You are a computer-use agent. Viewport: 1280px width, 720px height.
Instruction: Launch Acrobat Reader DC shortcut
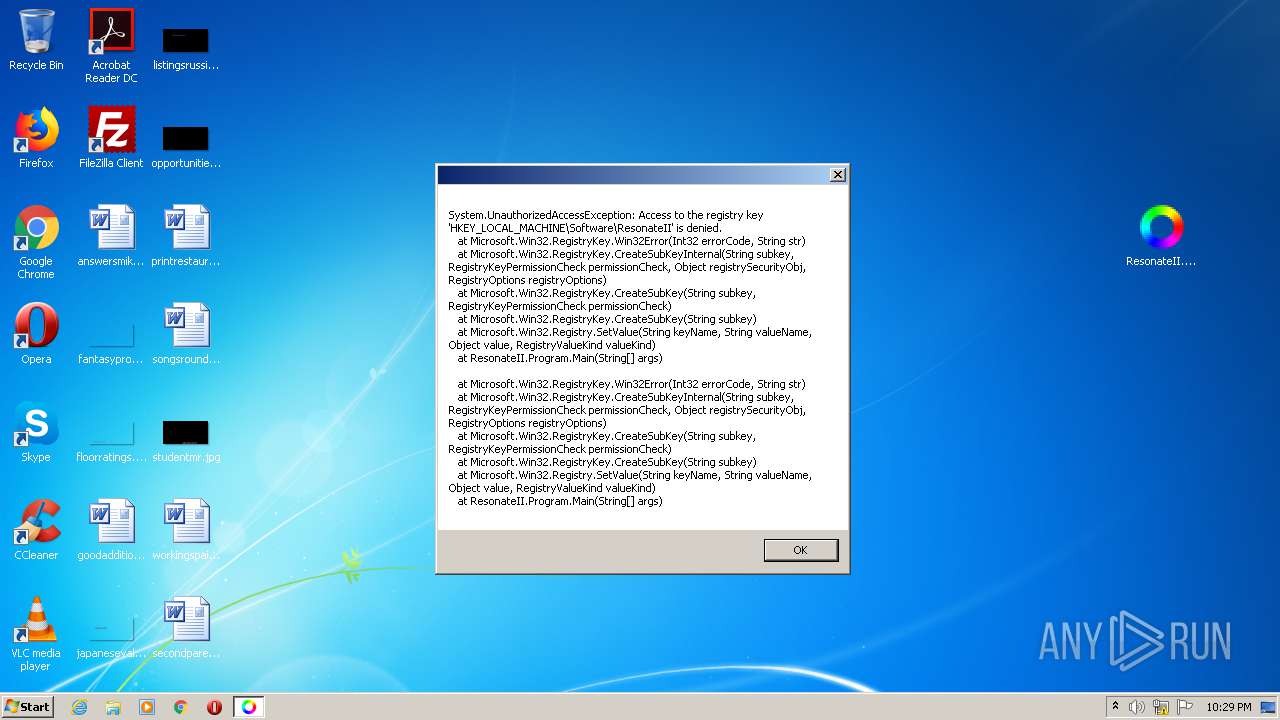(x=111, y=46)
